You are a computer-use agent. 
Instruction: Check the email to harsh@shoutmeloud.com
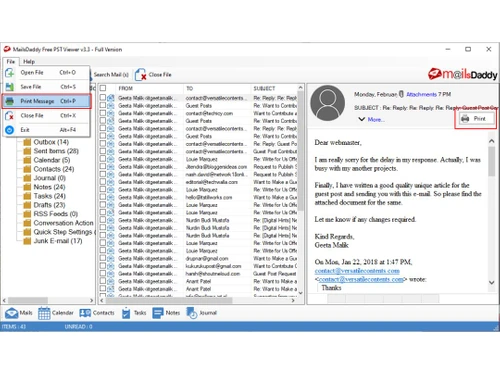(103, 274)
